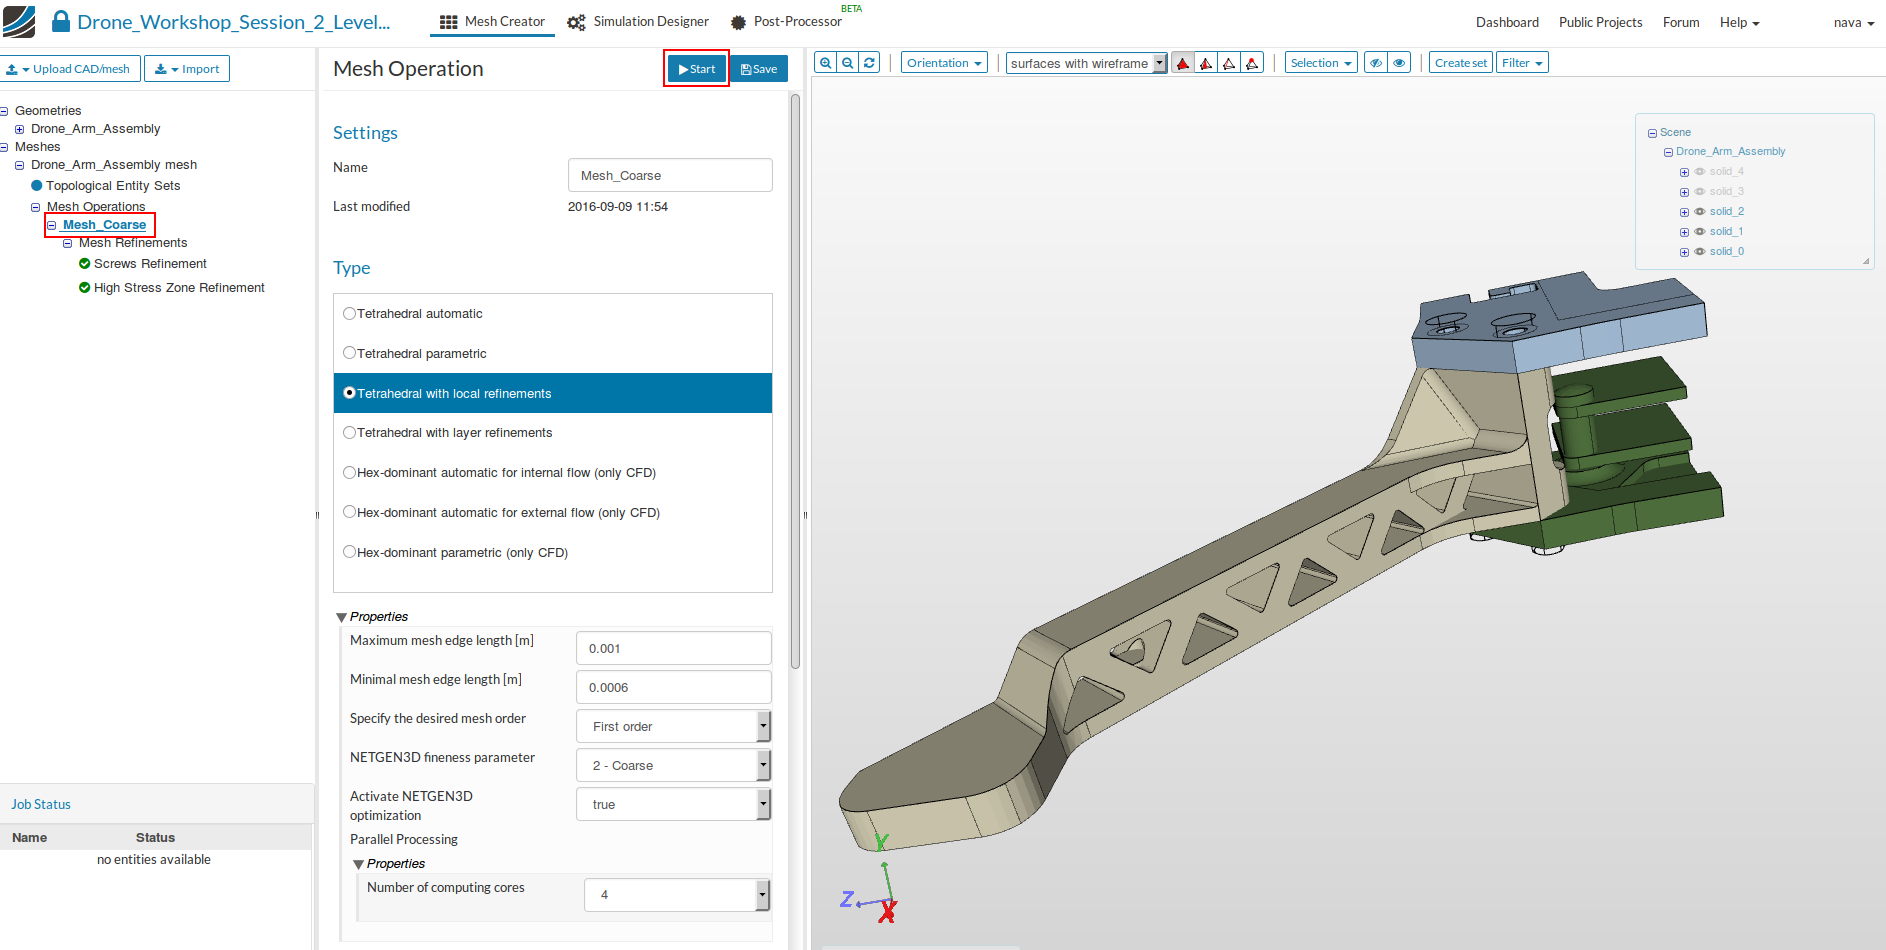Click the Mesh Creator grid icon
The height and width of the screenshot is (950, 1886).
point(449,22)
